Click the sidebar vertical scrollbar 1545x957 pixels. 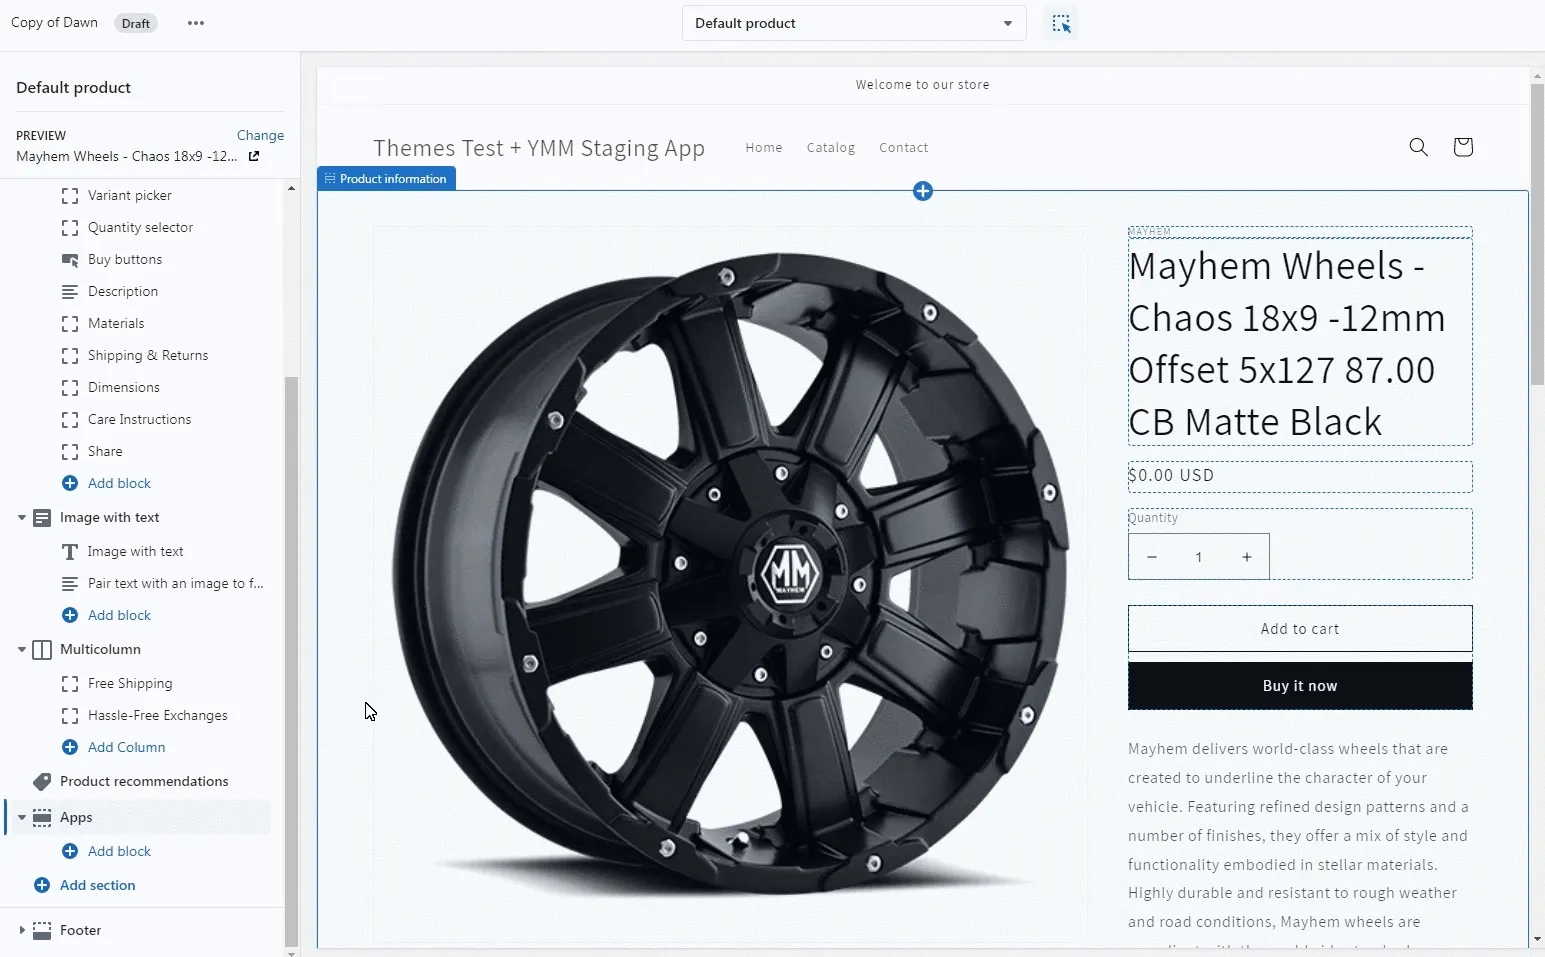click(291, 660)
